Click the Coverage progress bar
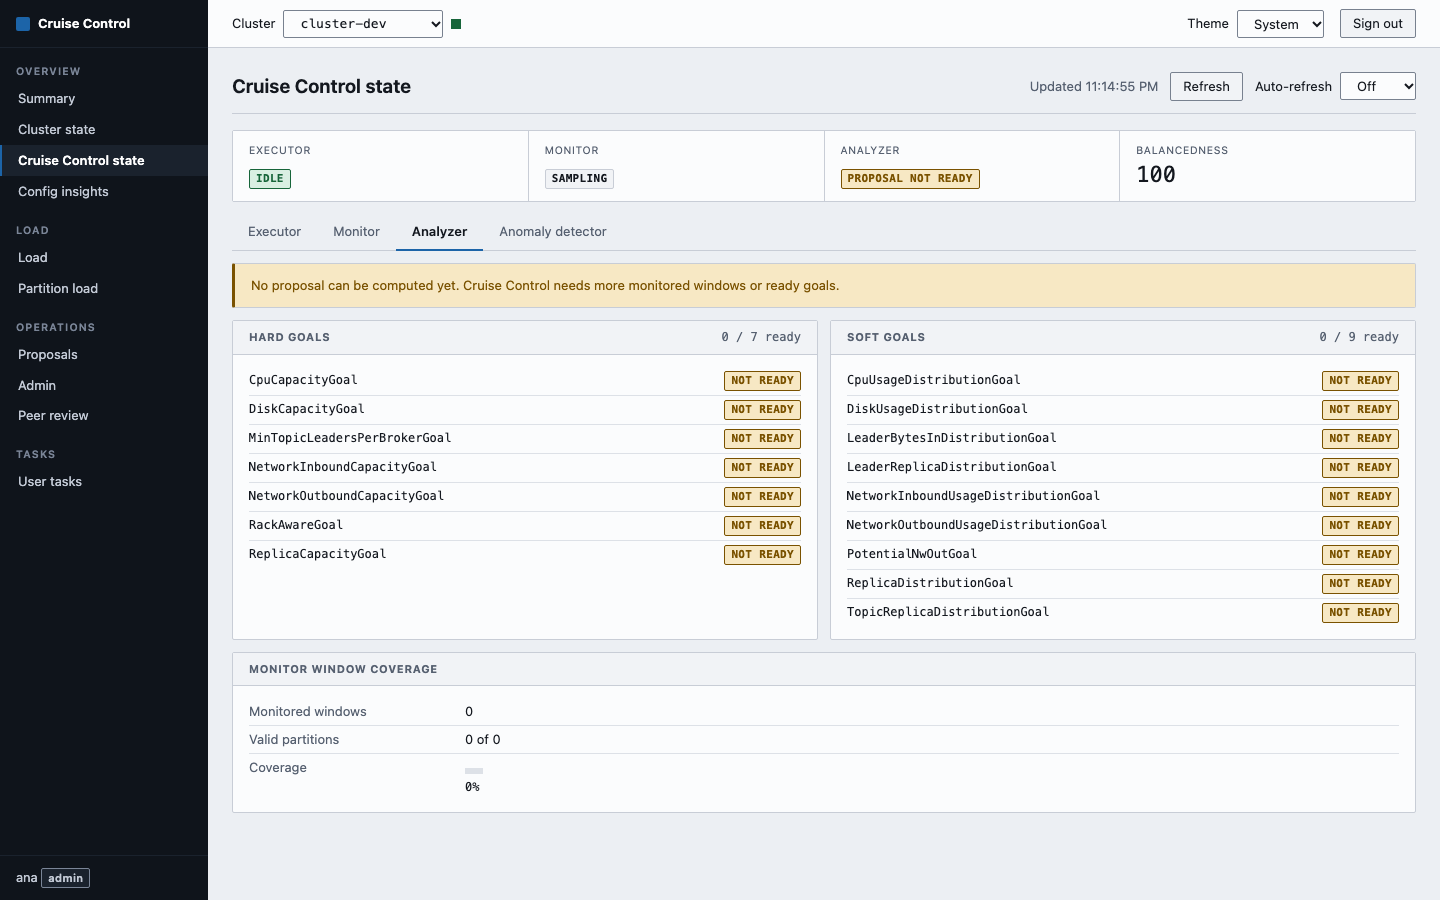 click(x=474, y=771)
